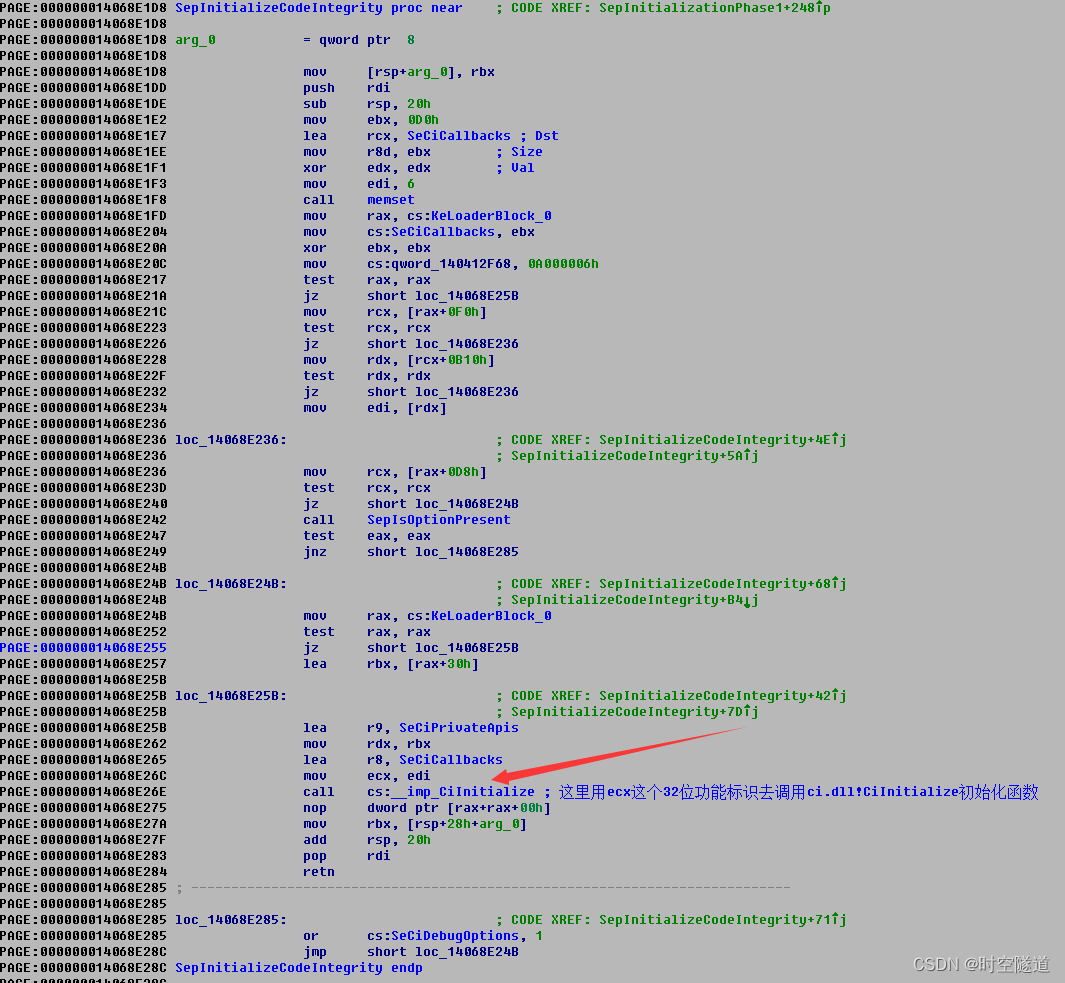Image resolution: width=1065 pixels, height=983 pixels.
Task: Select the SeCiCallbacks operand in lea rcx
Action: [458, 136]
